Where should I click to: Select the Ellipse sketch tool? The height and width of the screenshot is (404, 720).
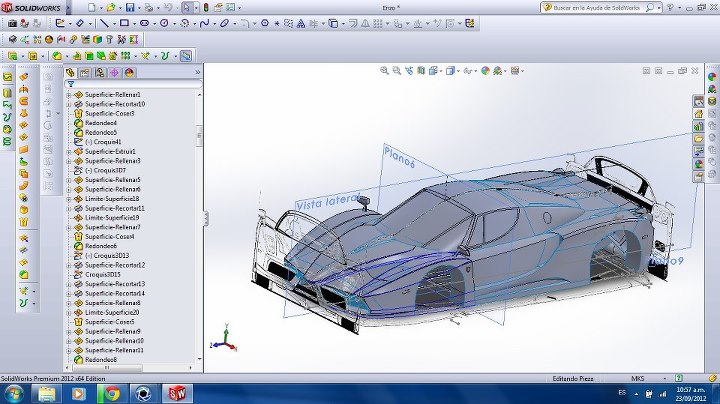(224, 23)
